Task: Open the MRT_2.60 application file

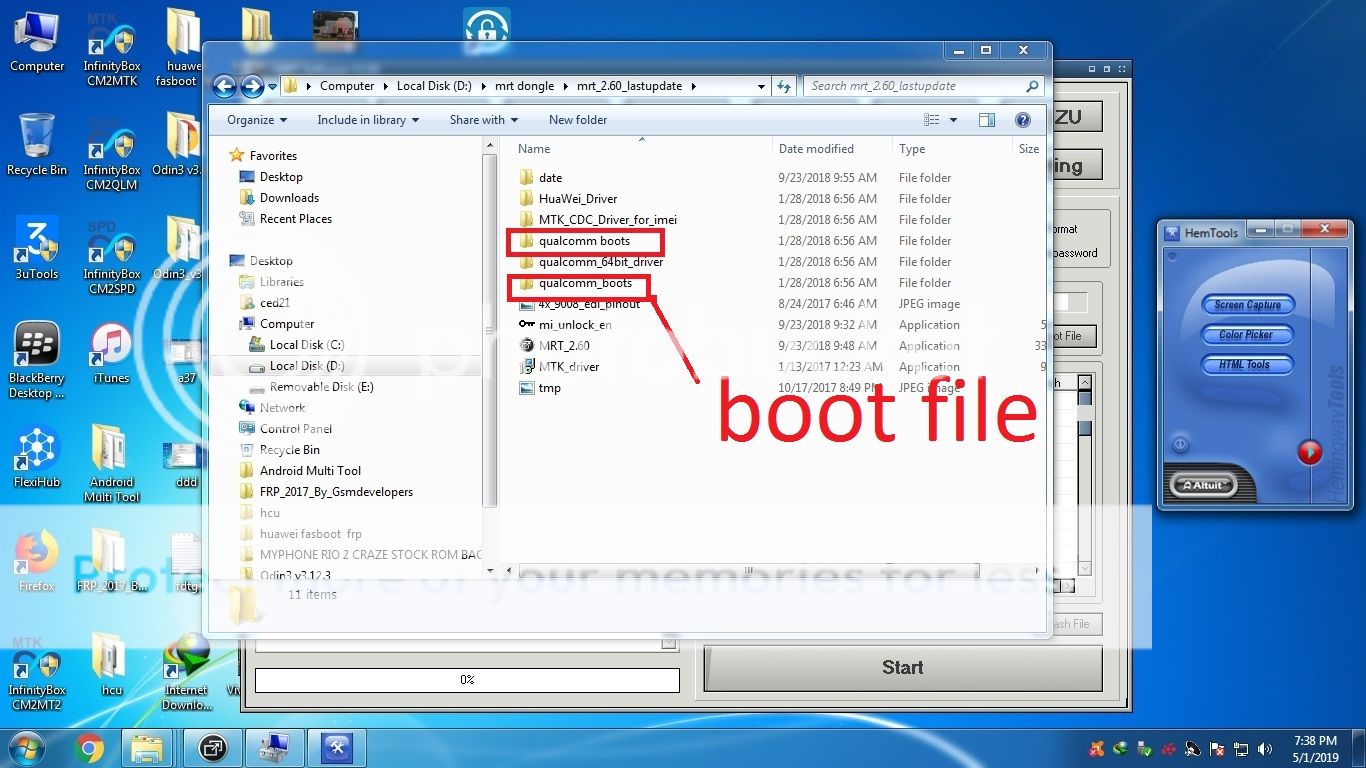Action: point(564,346)
